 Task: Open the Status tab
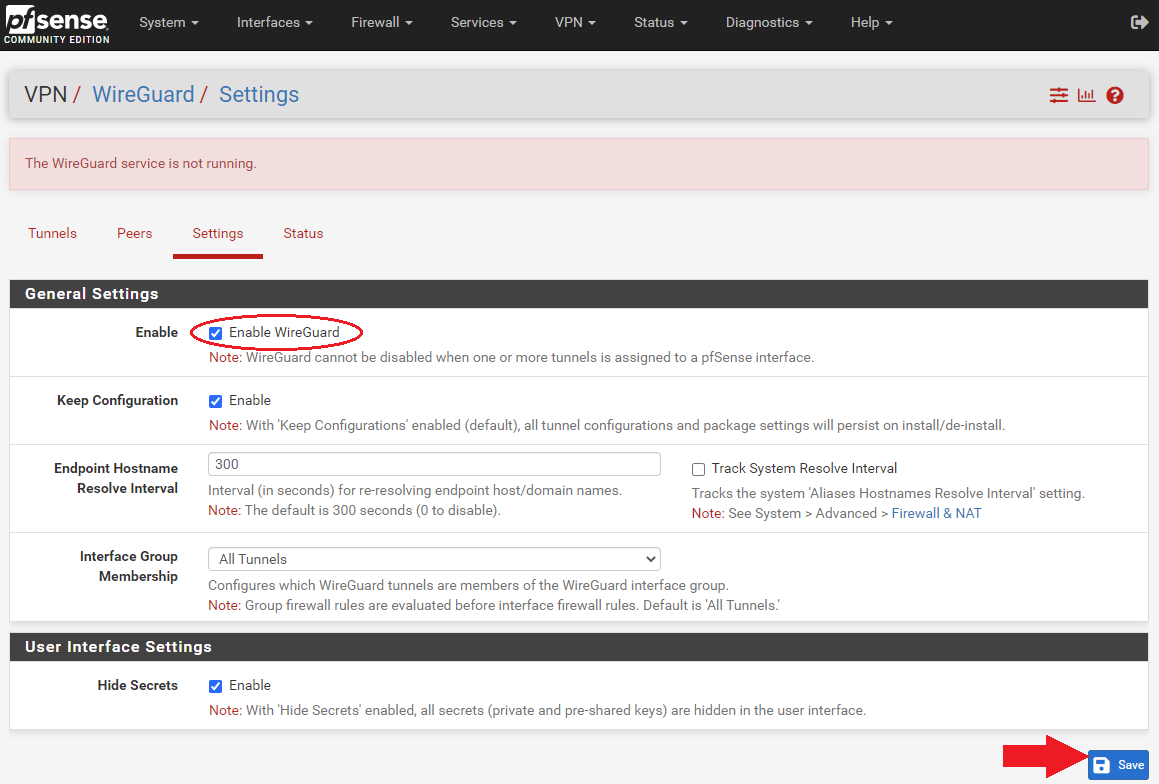303,234
